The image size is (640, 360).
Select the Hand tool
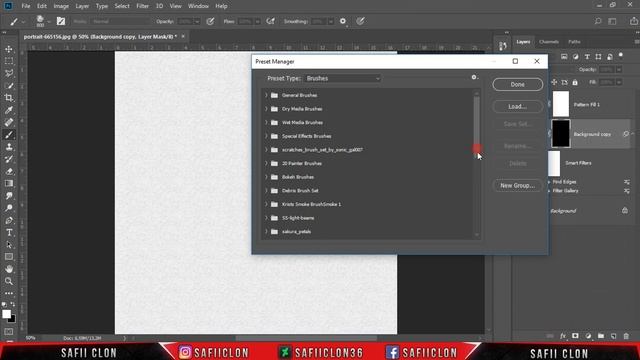click(x=9, y=269)
